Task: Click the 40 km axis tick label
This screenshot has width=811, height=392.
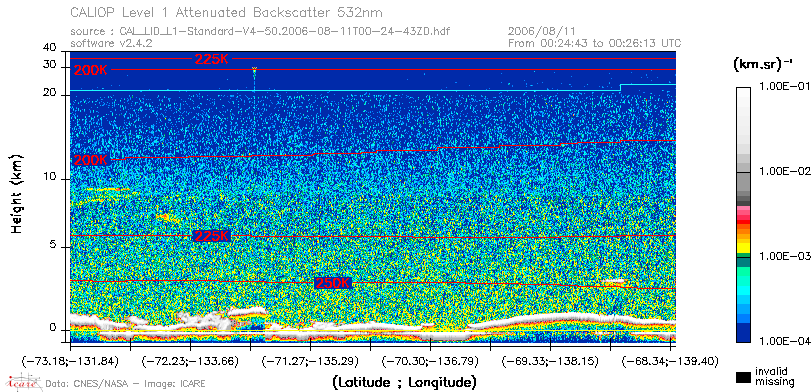Action: click(x=50, y=48)
